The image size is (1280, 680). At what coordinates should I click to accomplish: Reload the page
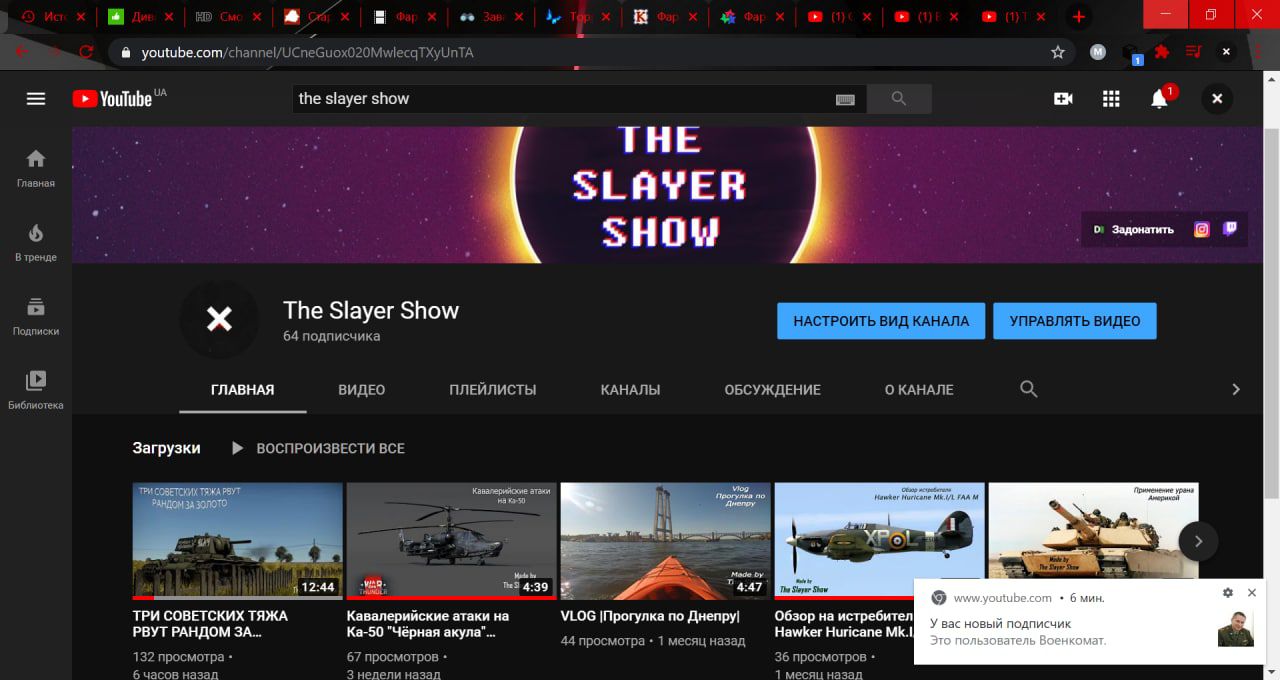87,52
